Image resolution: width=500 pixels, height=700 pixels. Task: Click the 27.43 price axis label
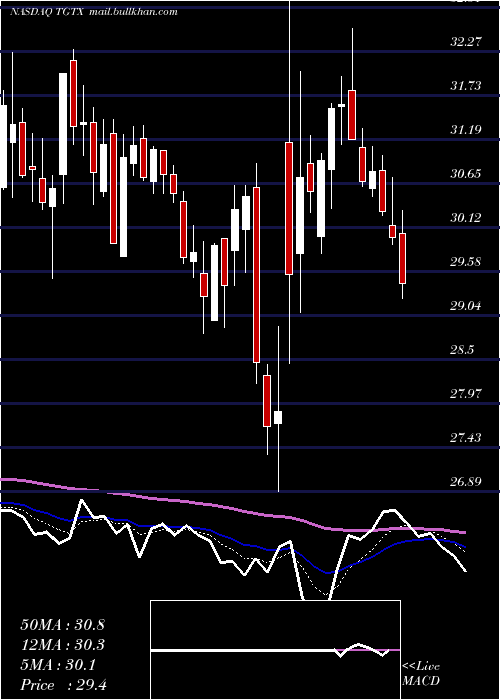[x=466, y=438]
